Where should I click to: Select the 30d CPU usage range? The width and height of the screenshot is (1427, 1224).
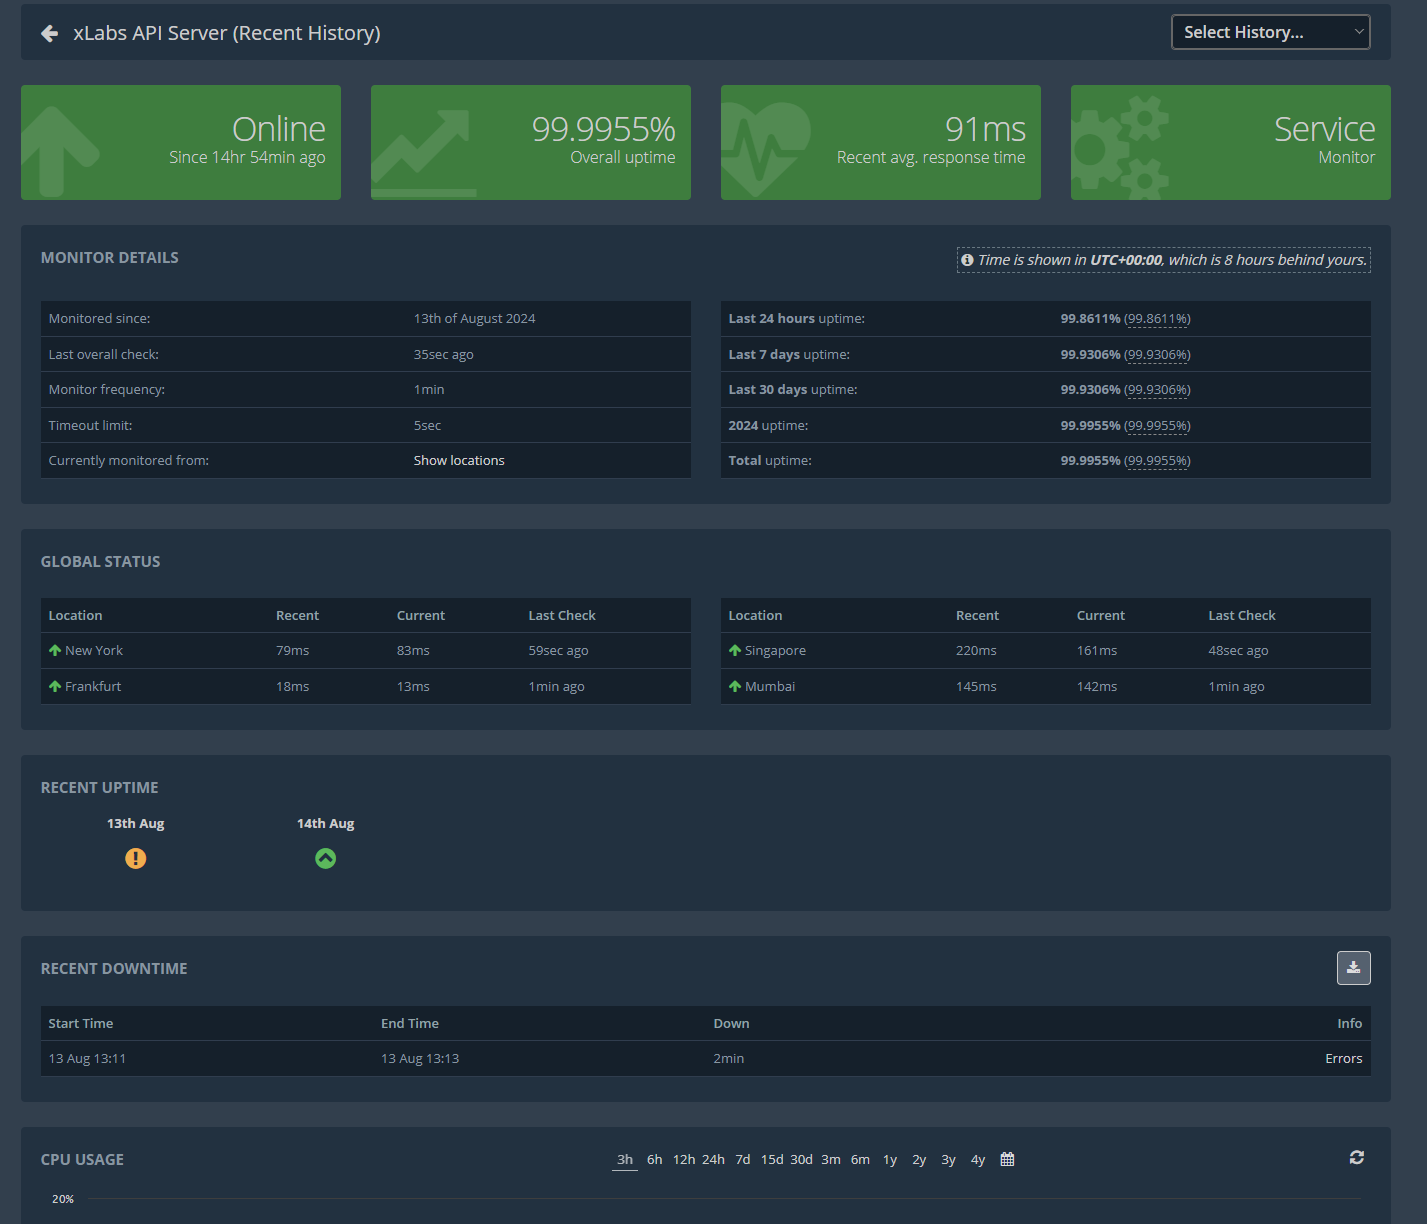pos(801,1160)
